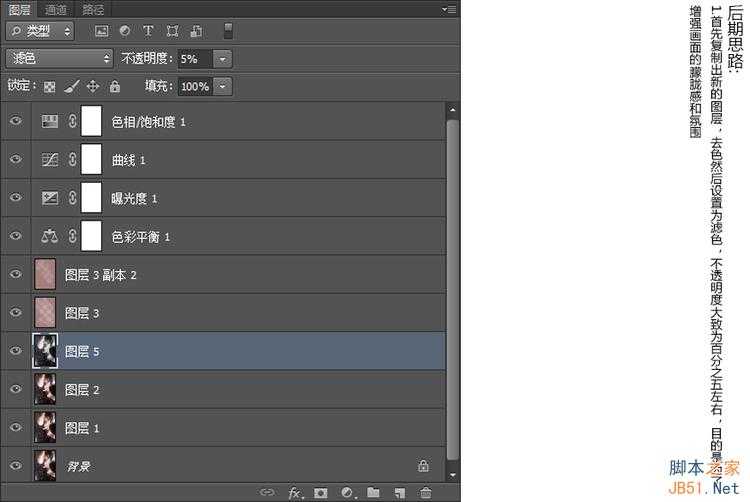Viewport: 750px width, 502px height.
Task: Click the fill 填充 value field
Action: pyautogui.click(x=195, y=87)
